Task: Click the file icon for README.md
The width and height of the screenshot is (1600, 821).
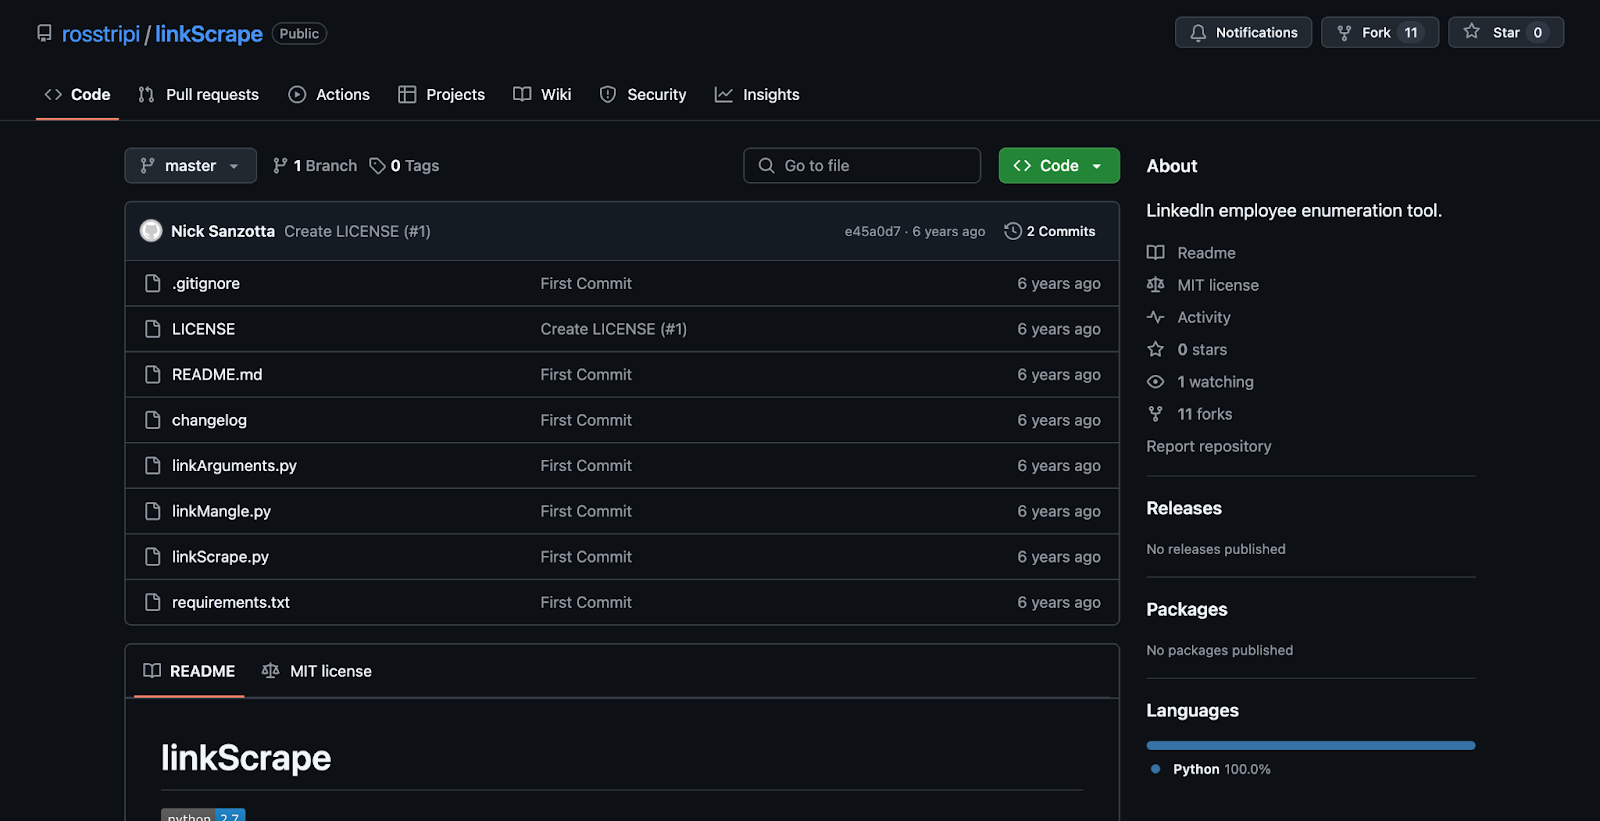Action: point(153,375)
